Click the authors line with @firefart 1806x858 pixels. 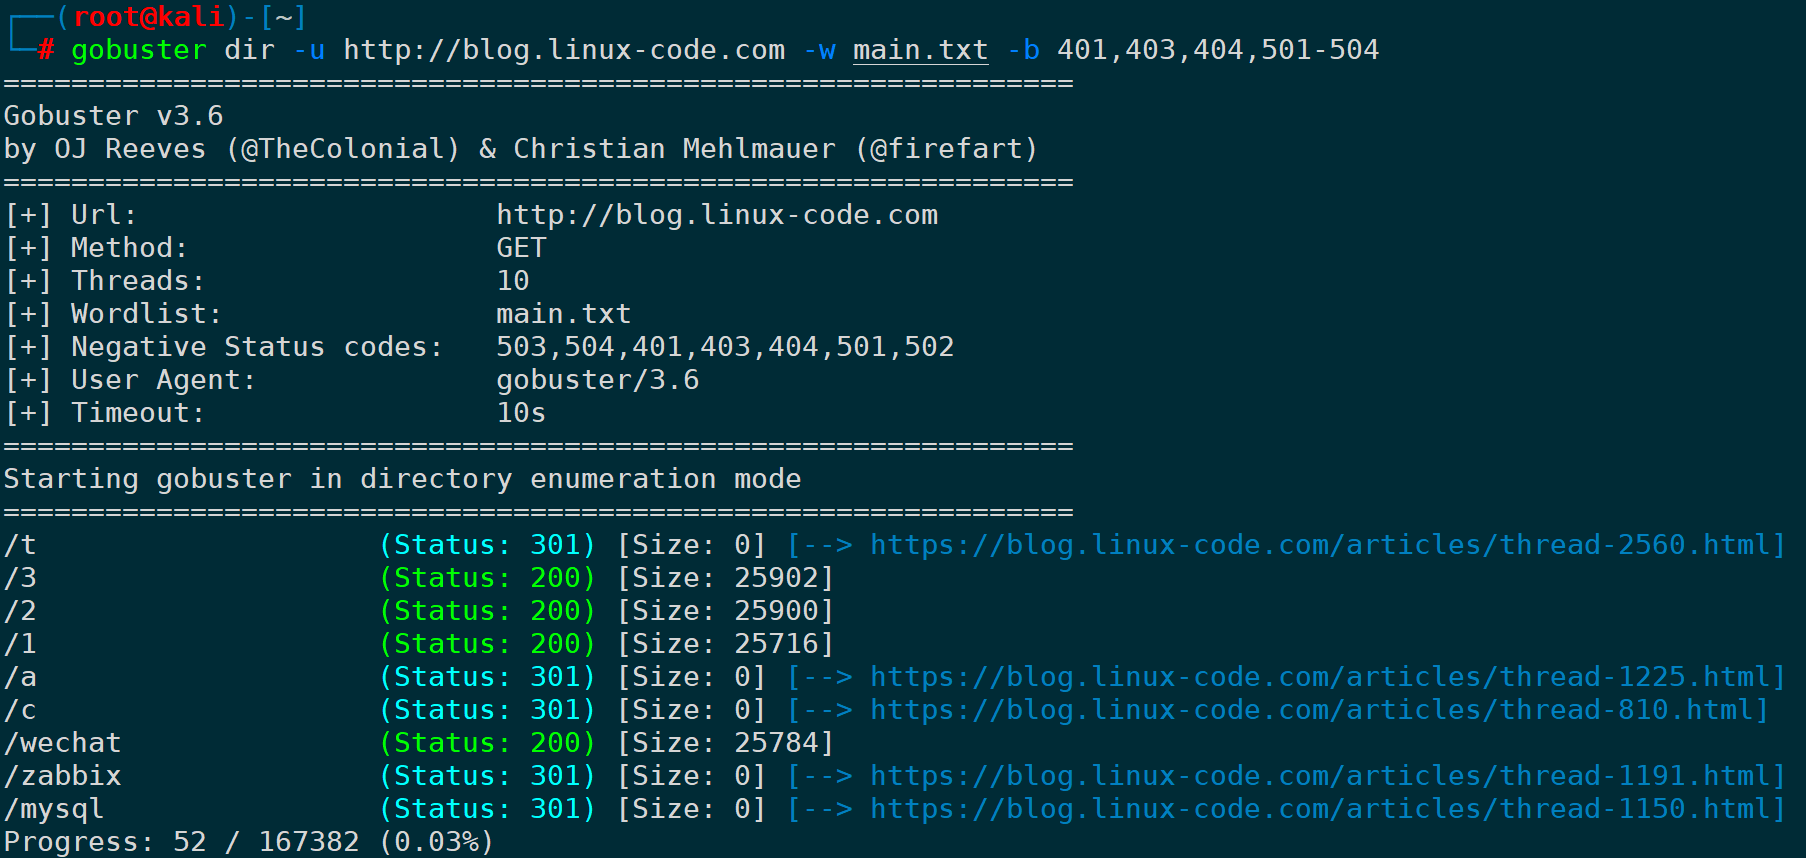521,149
